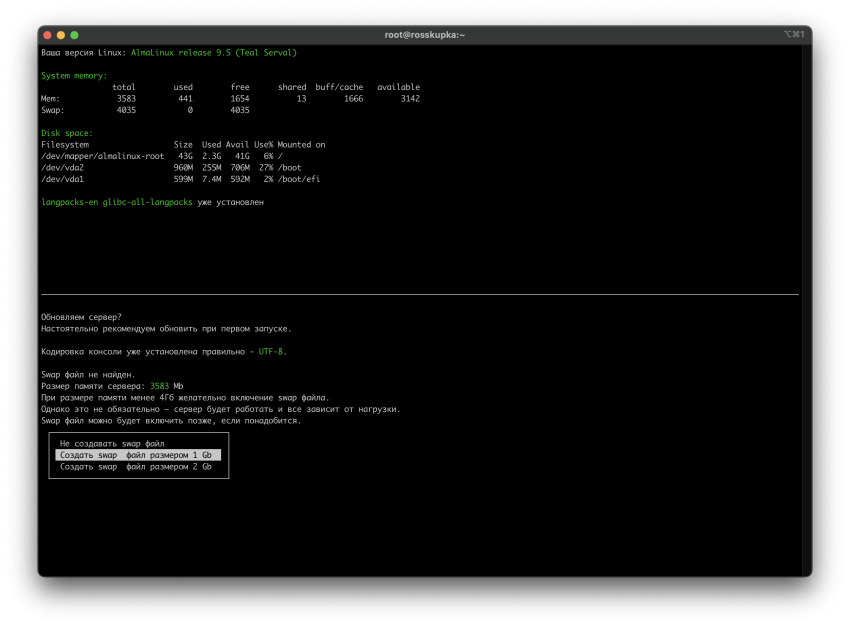Viewport: 850px width, 627px height.
Task: Click Mem total value 3583
Action: click(x=126, y=99)
